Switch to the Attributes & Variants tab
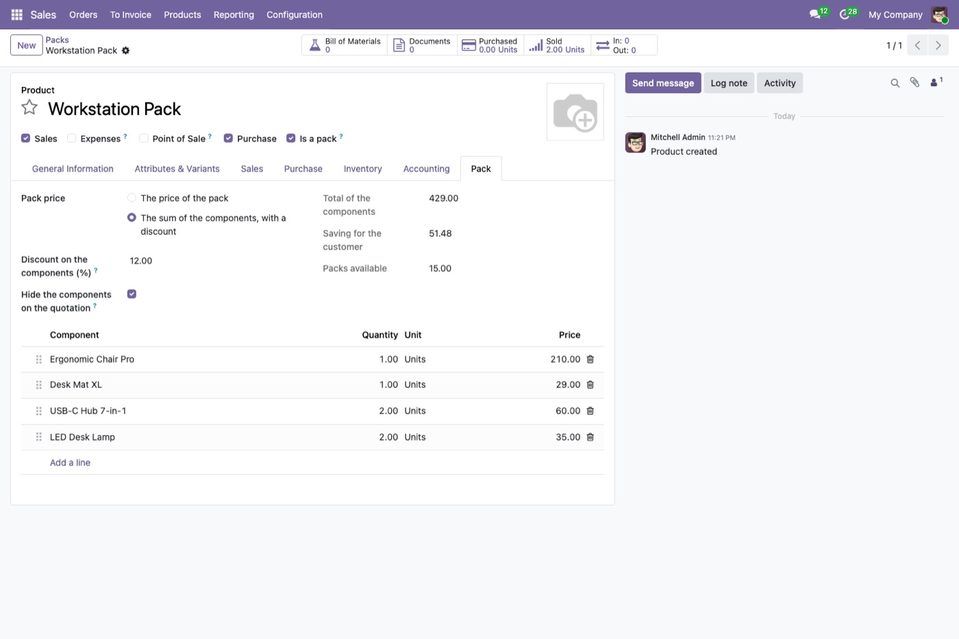 [x=177, y=169]
